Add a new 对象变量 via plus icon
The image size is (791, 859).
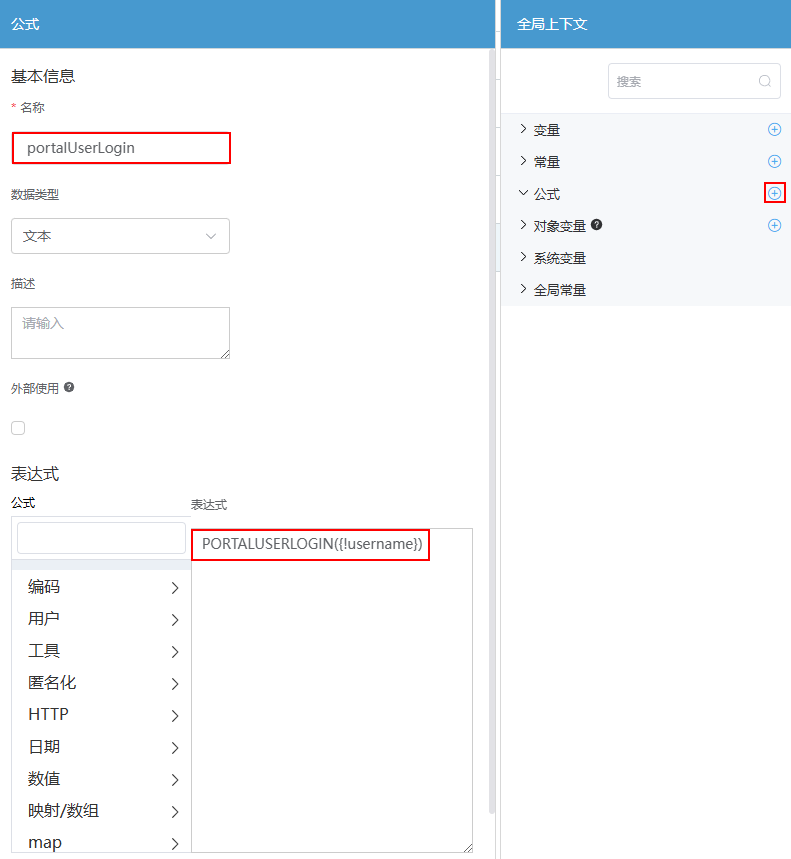tap(774, 226)
